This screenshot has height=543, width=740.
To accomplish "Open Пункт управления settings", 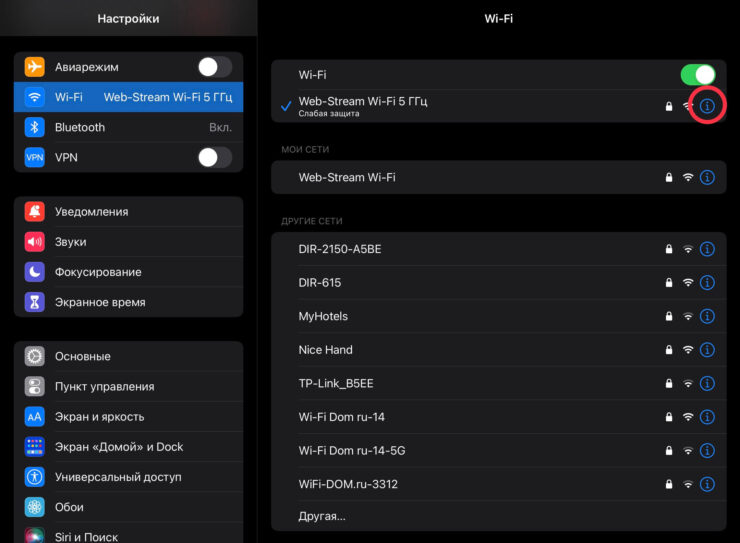I will point(128,387).
